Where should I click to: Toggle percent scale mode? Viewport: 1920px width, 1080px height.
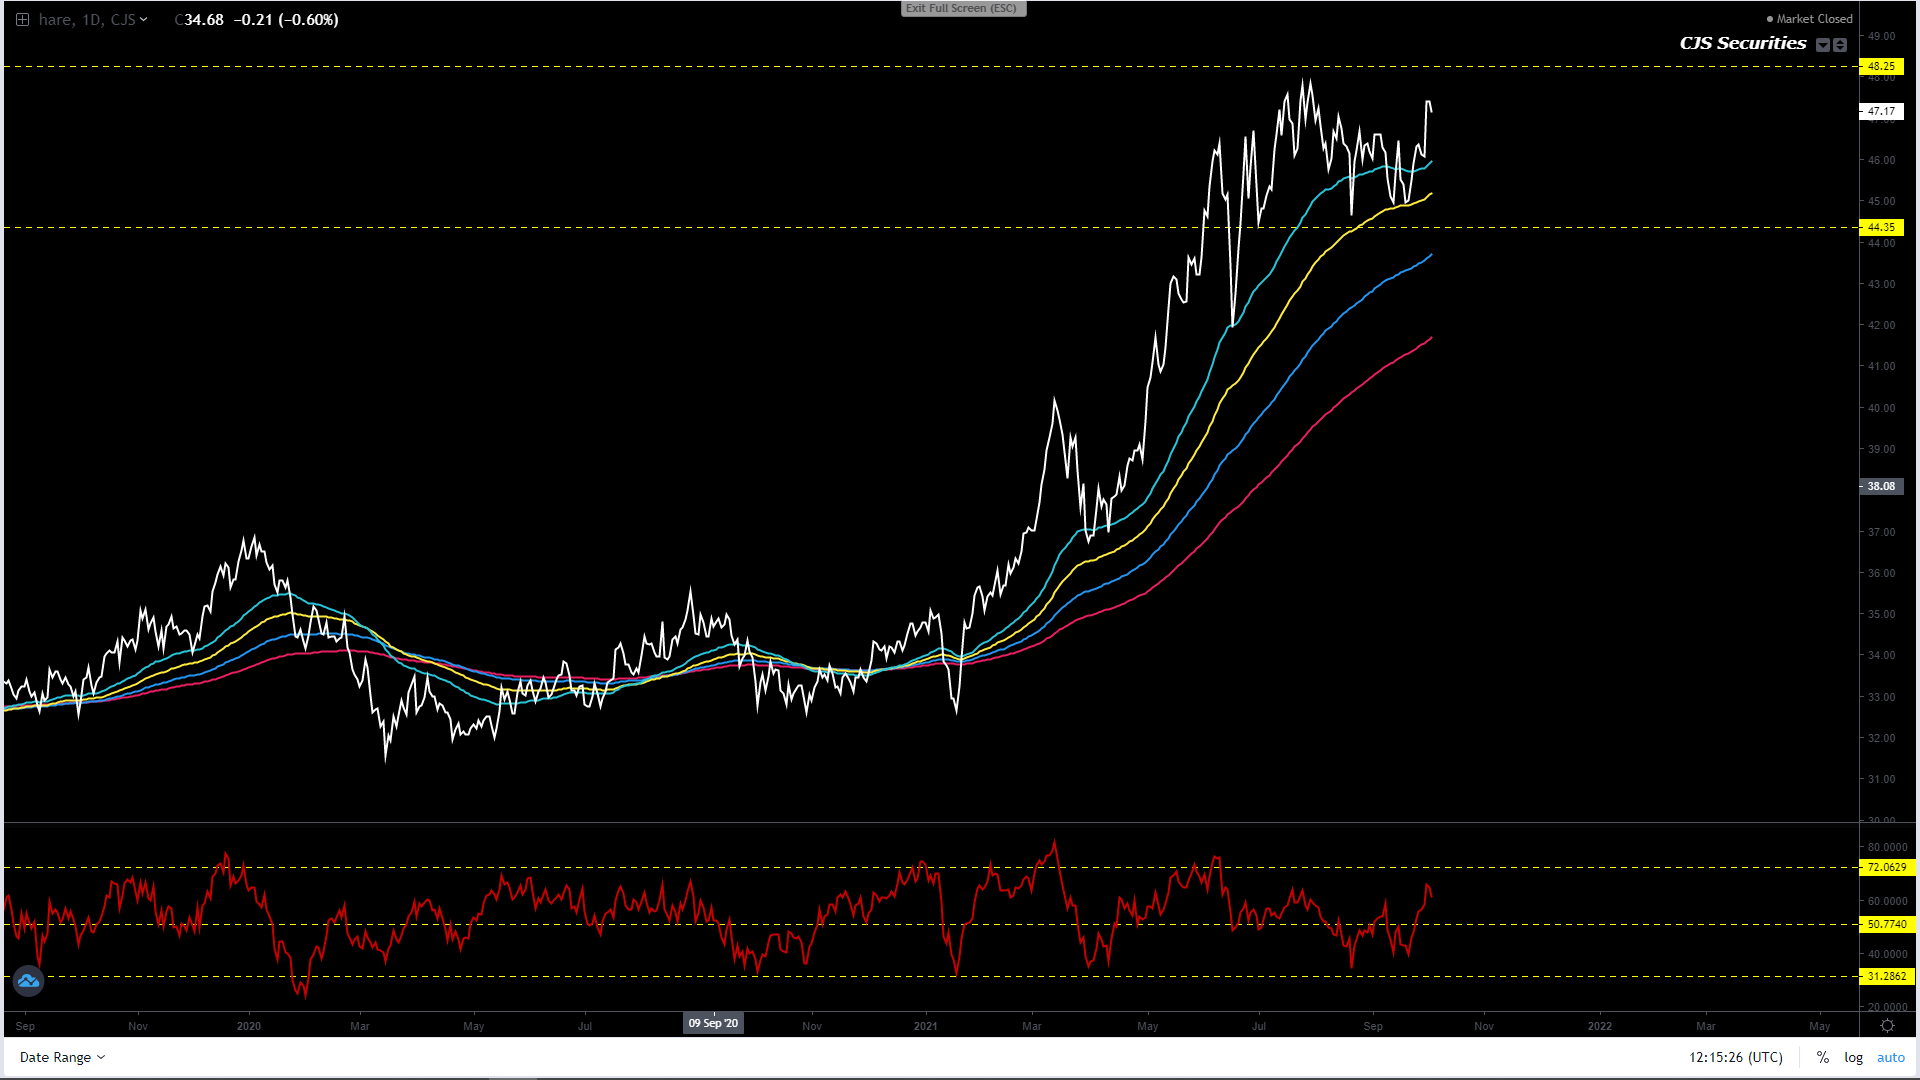(1823, 1057)
